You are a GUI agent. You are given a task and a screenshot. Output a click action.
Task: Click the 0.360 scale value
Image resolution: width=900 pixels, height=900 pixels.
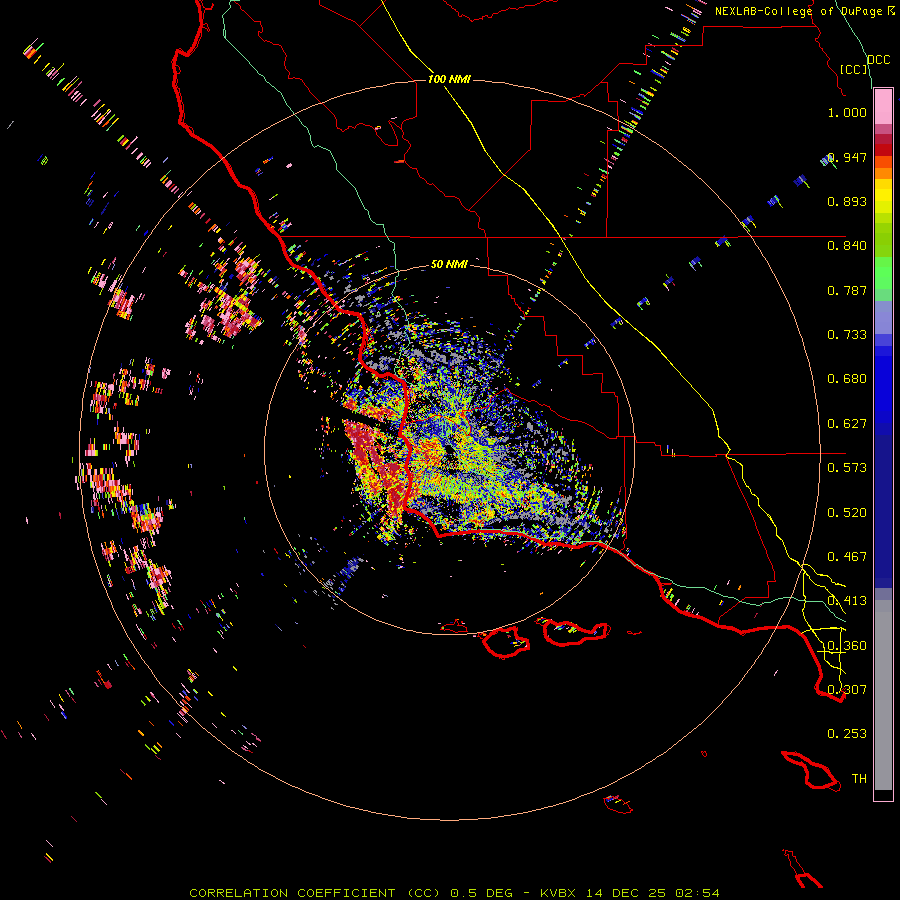847,646
